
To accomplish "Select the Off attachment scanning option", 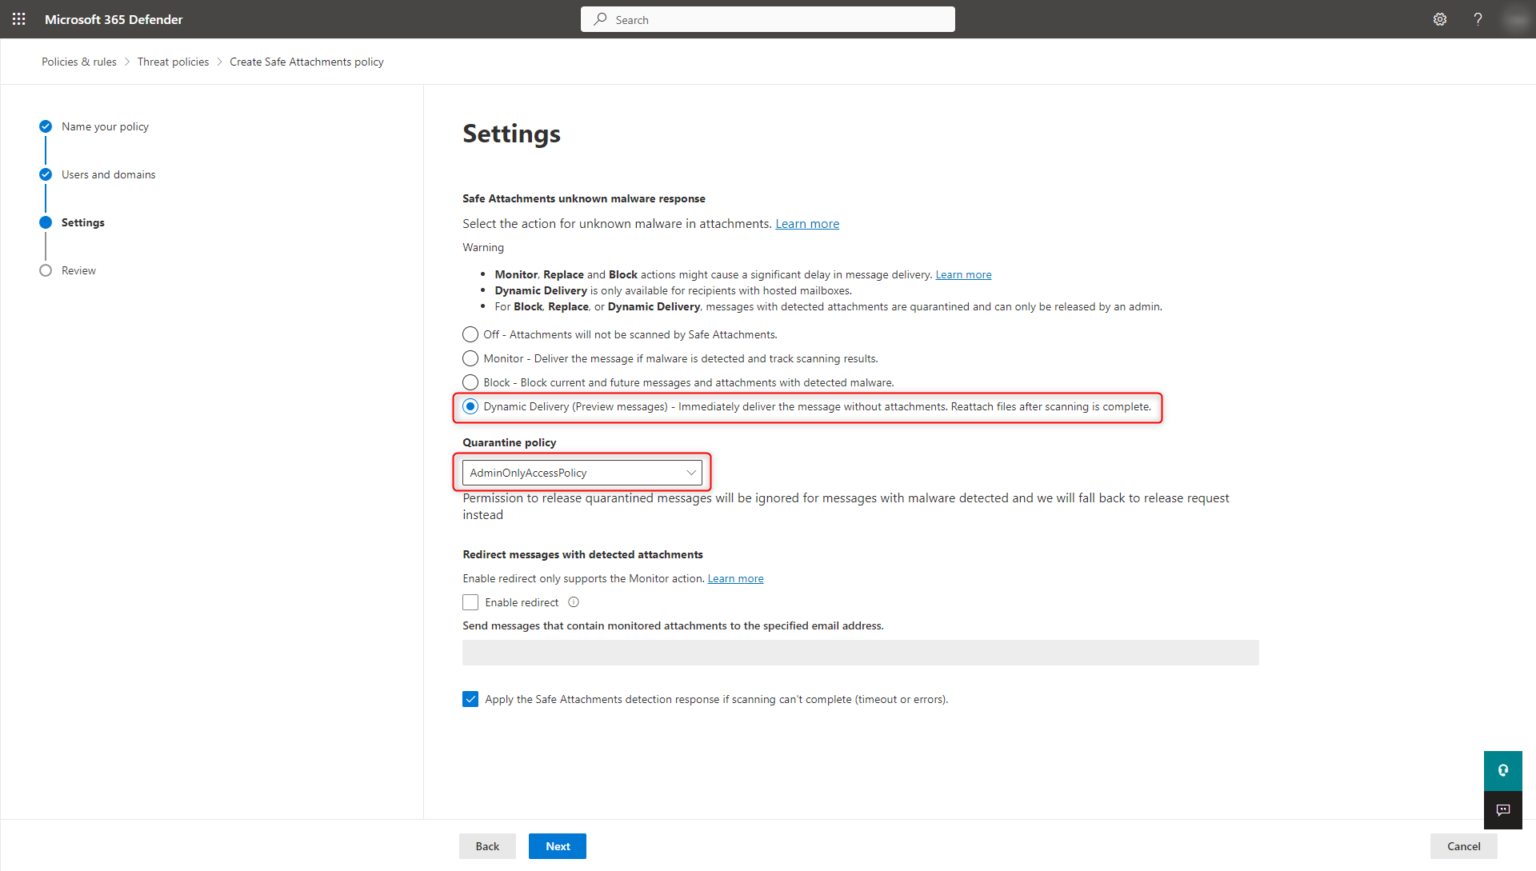I will point(470,334).
